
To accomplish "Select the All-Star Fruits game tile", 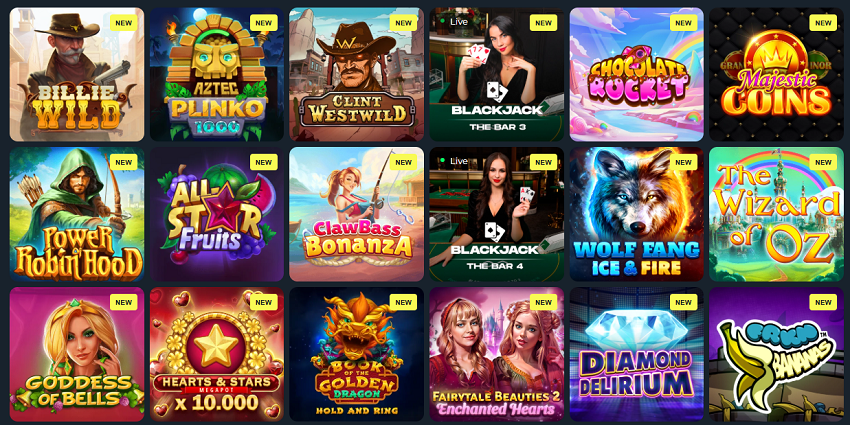I will tap(217, 214).
